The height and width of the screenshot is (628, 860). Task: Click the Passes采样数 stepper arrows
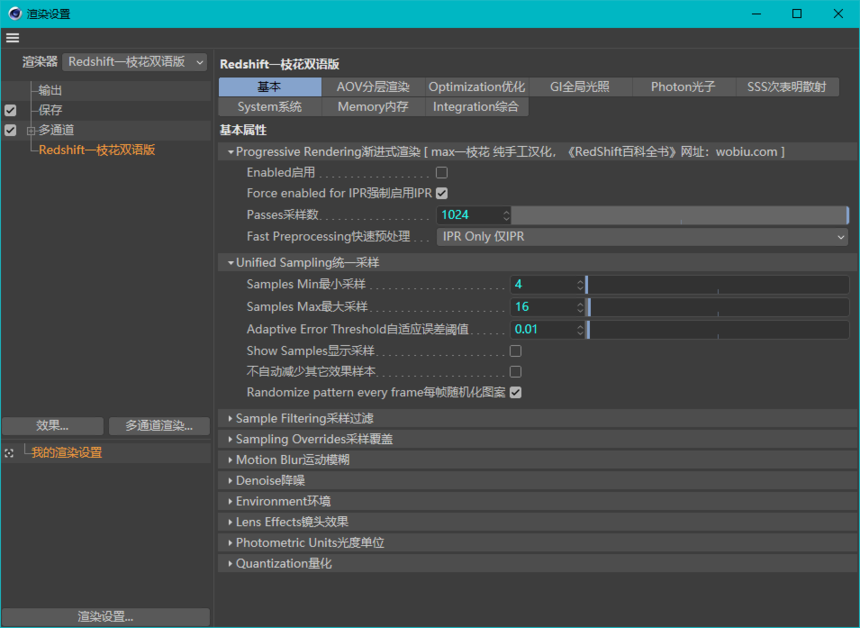pyautogui.click(x=506, y=215)
